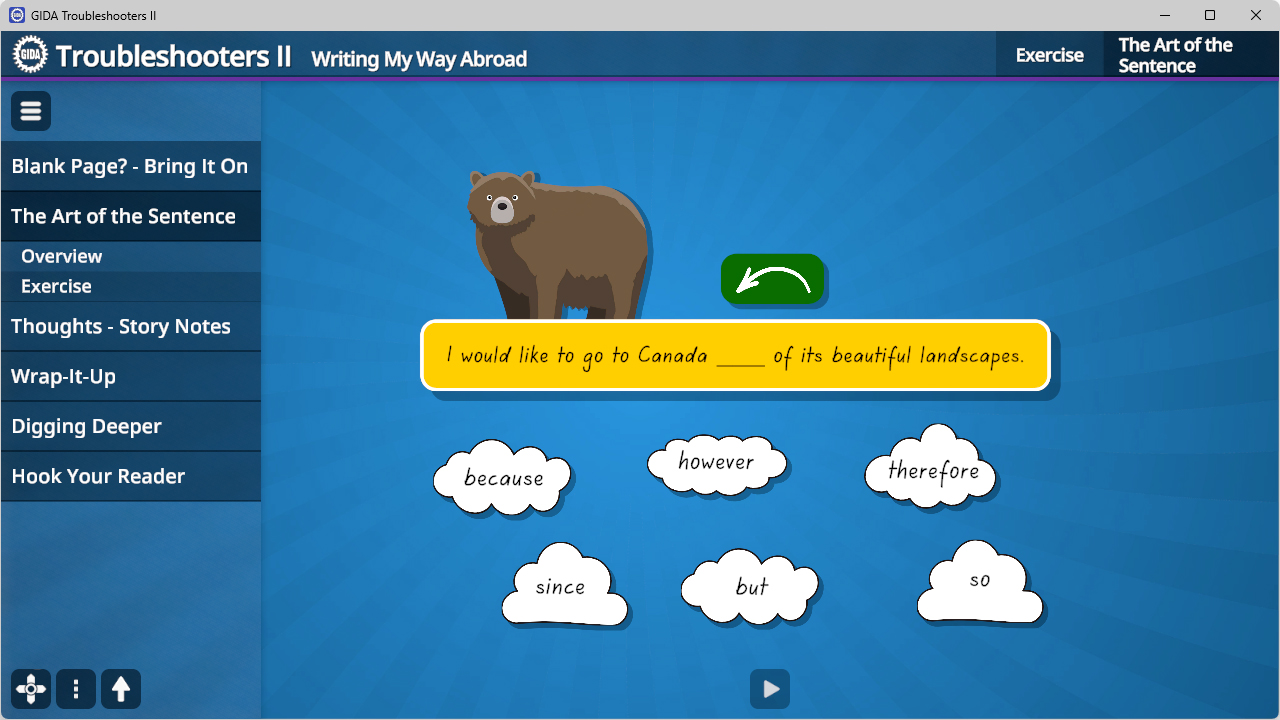Open the Overview page from sidebar
The height and width of the screenshot is (720, 1280).
(61, 256)
